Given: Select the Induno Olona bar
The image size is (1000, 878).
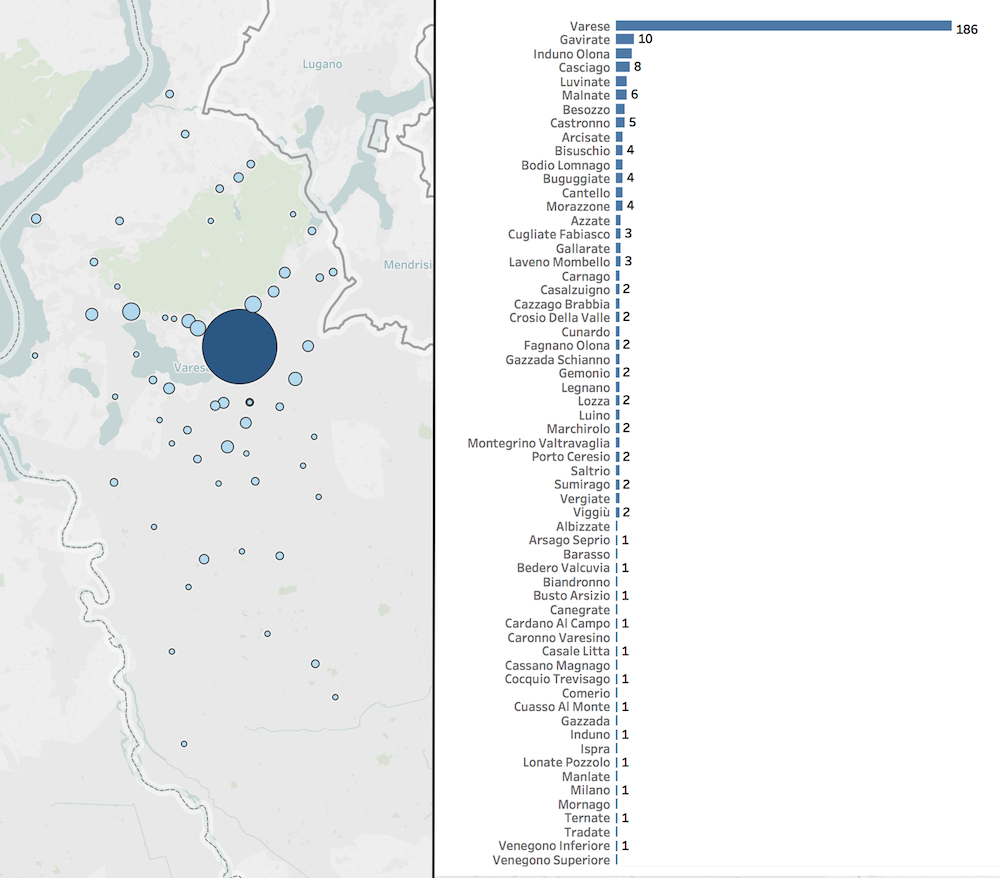Looking at the screenshot, I should tap(623, 53).
